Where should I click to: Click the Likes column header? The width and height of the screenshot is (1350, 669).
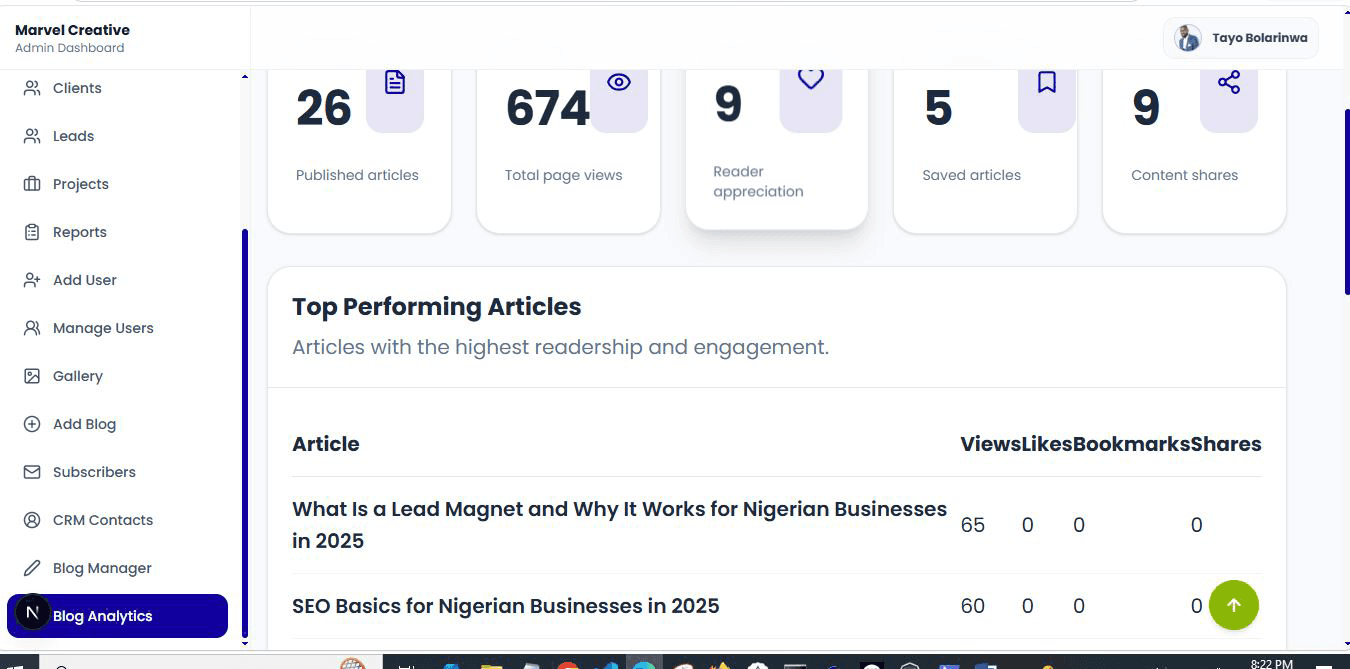pyautogui.click(x=1046, y=444)
